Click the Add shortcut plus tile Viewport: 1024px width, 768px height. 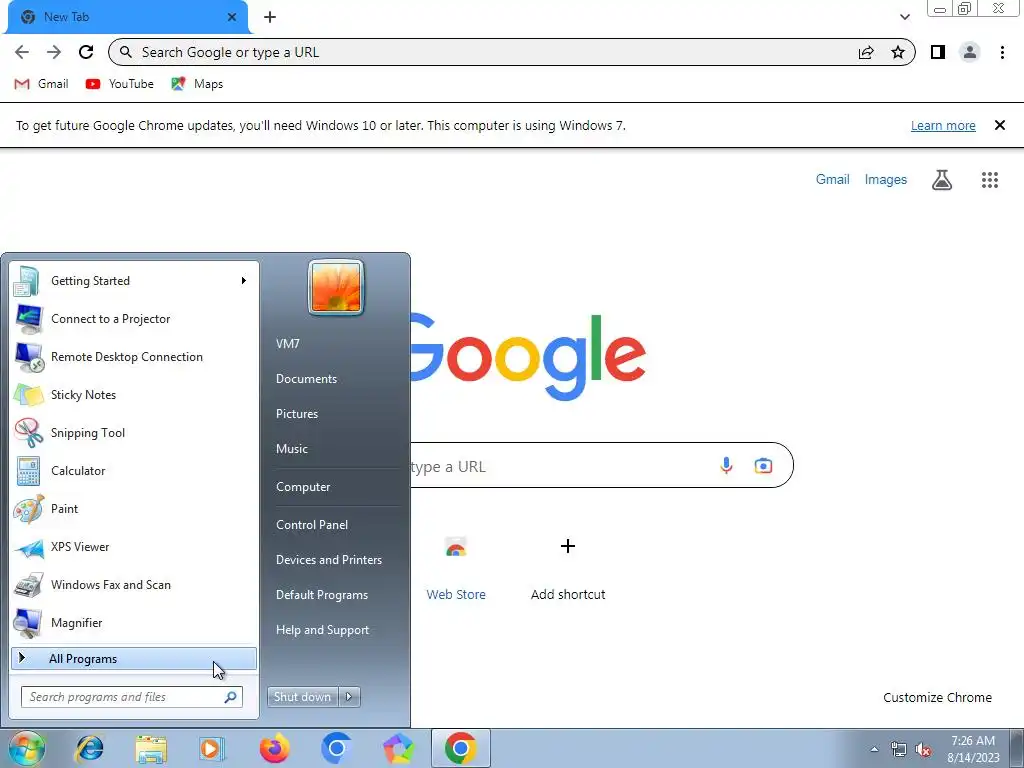pyautogui.click(x=568, y=567)
